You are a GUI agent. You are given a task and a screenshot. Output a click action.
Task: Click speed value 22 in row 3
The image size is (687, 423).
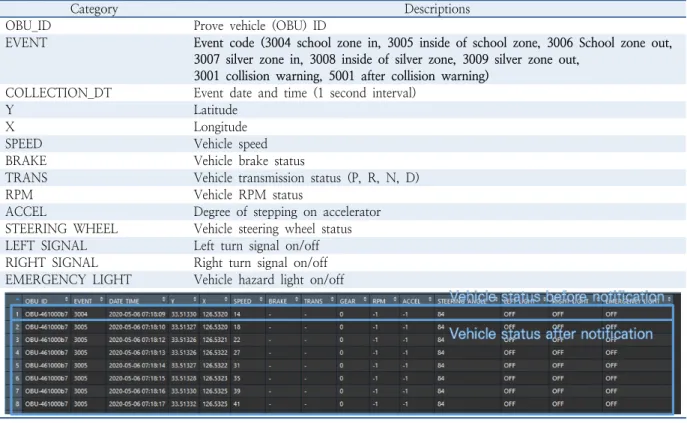tap(237, 340)
